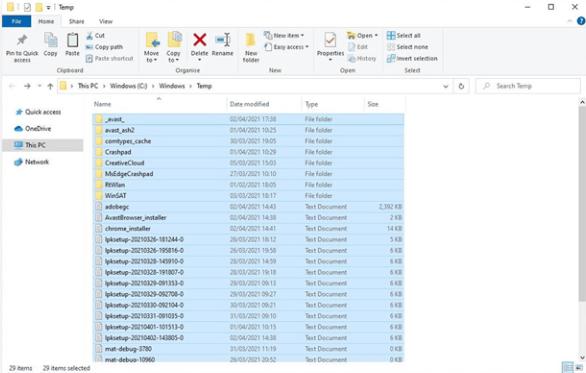Click Select all in ribbon
The height and width of the screenshot is (373, 586).
coord(404,36)
